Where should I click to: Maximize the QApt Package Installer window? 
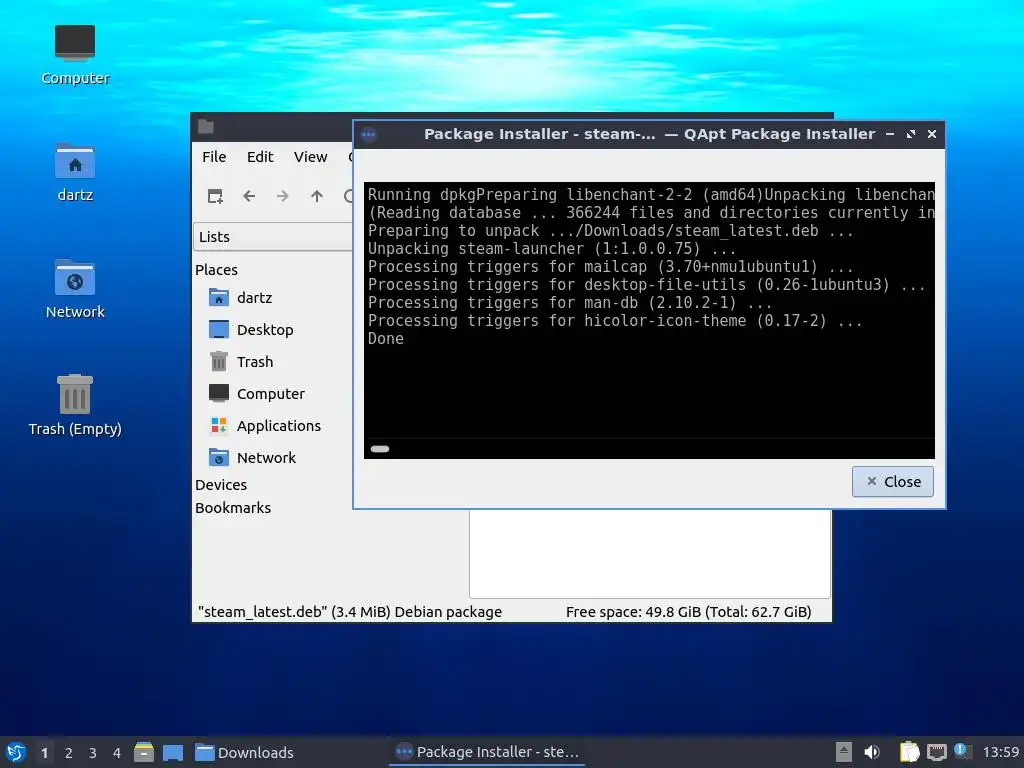911,134
